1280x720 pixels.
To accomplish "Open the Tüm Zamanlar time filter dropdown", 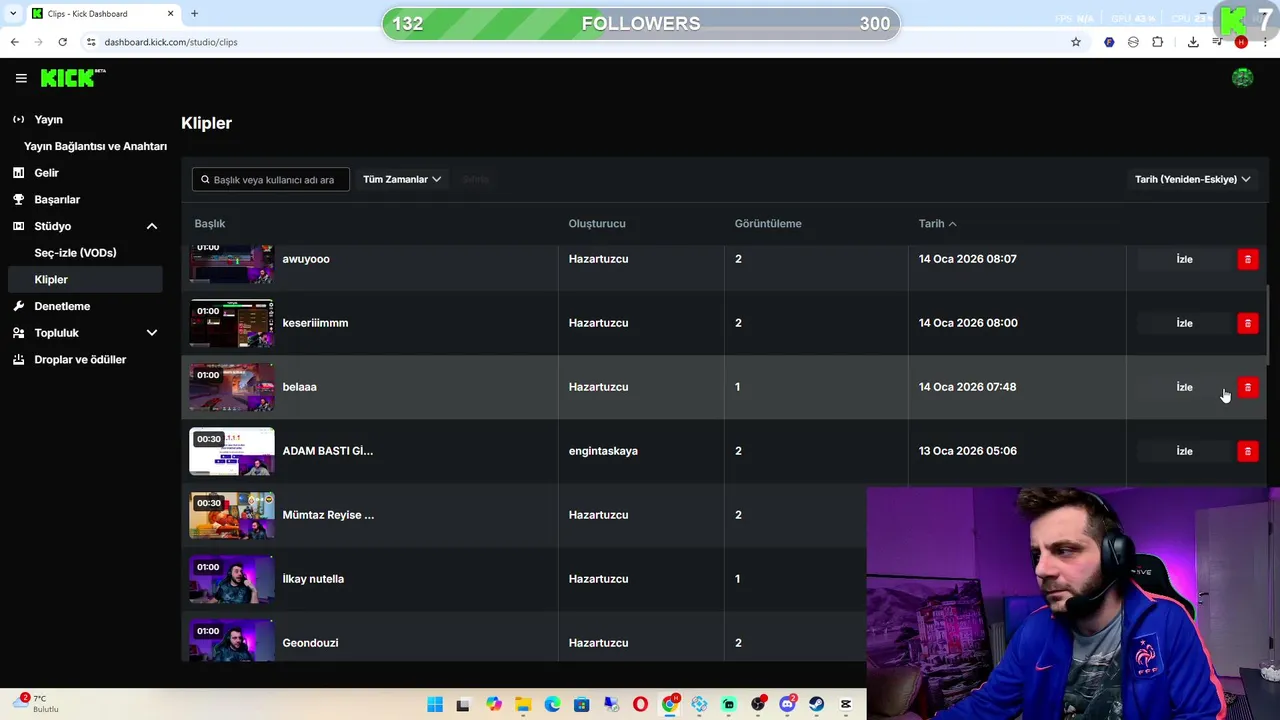I will click(401, 179).
